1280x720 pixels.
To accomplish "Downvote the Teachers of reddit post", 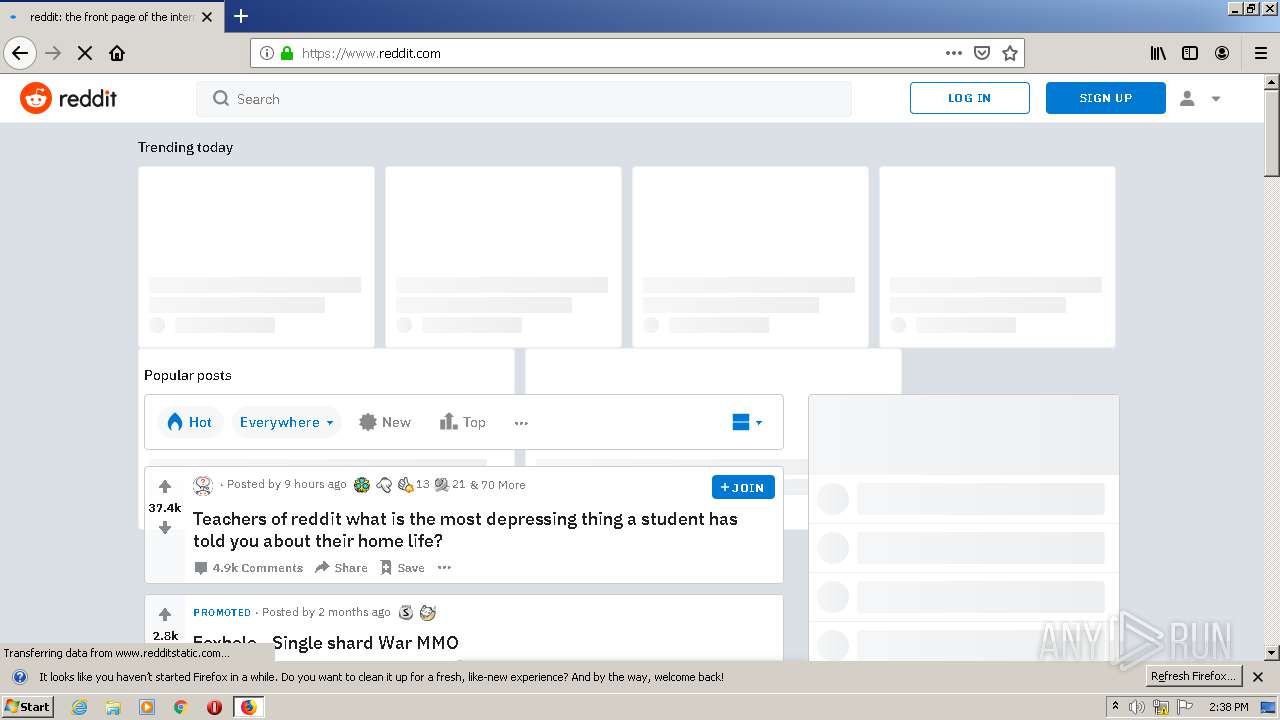I will (x=165, y=528).
